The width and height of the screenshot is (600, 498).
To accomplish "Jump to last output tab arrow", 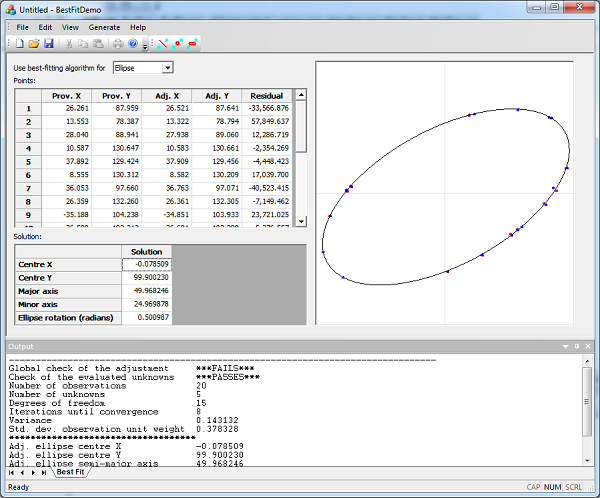I will pos(44,473).
